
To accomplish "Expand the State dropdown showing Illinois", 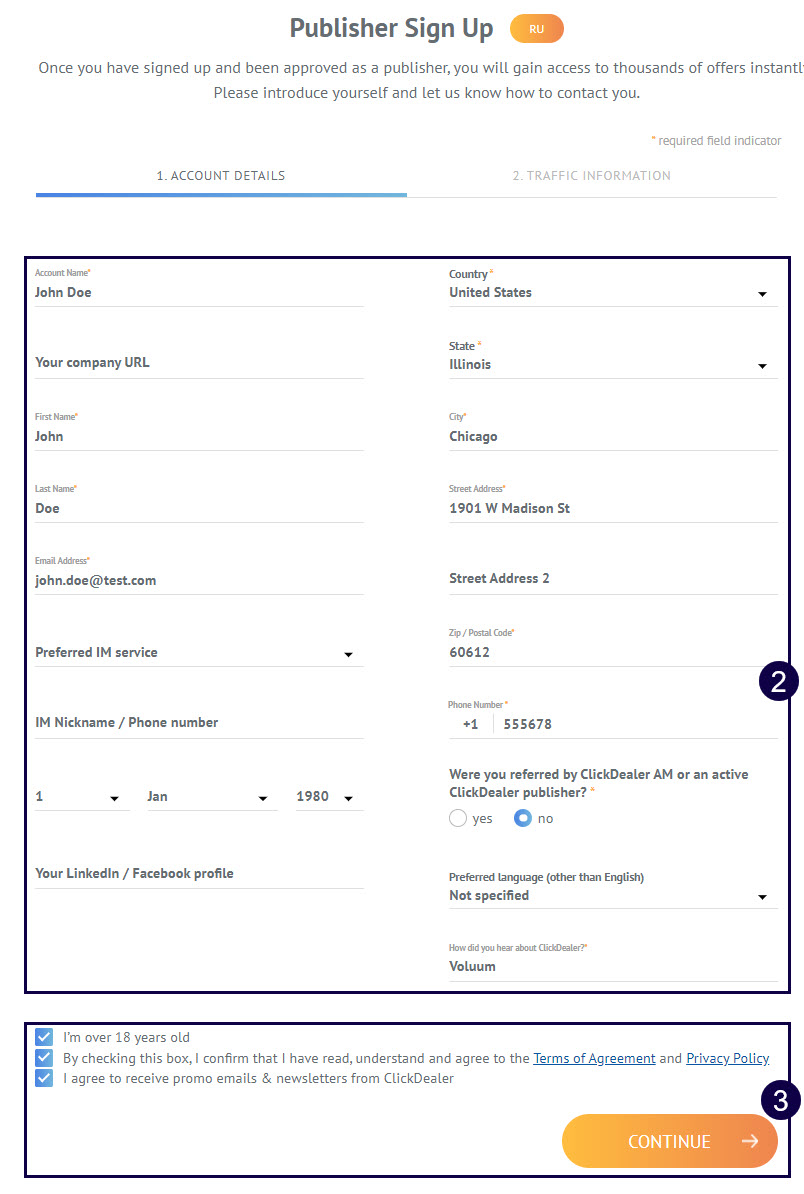I will pos(612,365).
